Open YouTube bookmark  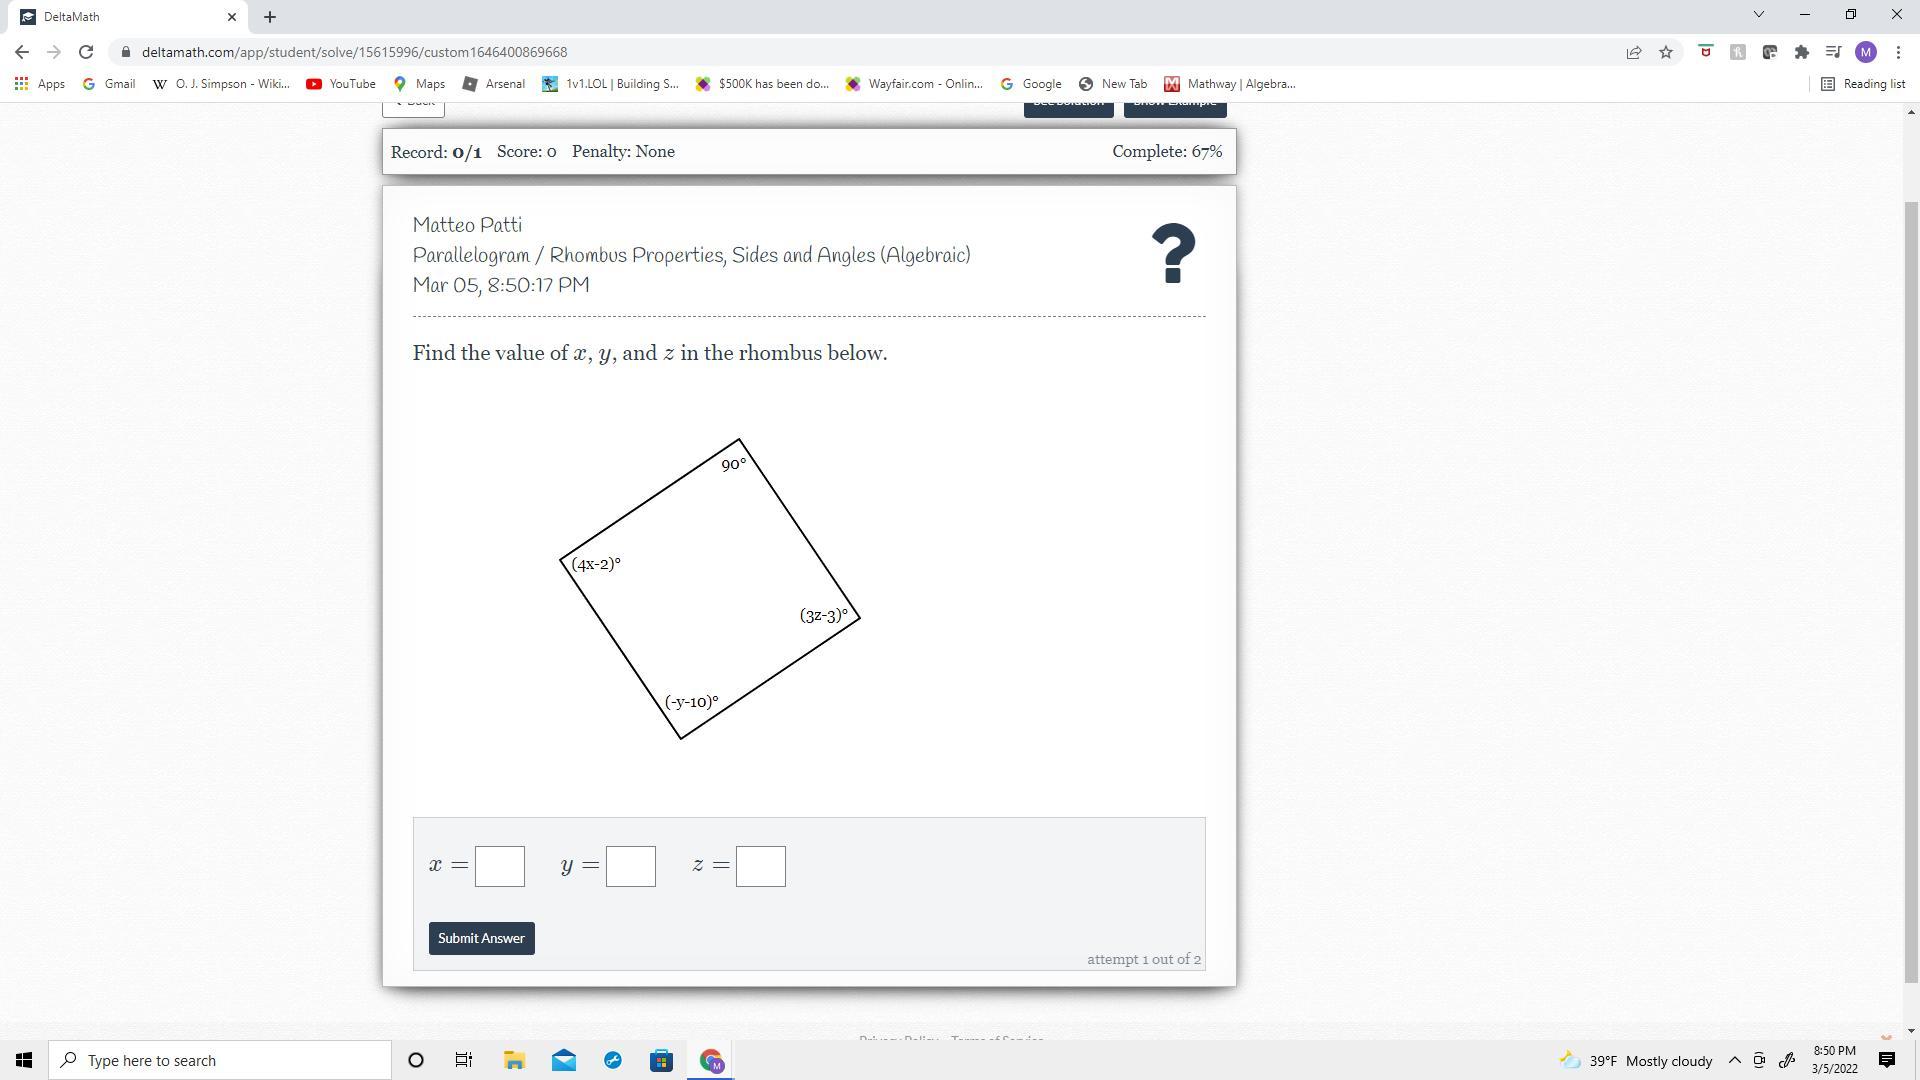pos(341,84)
